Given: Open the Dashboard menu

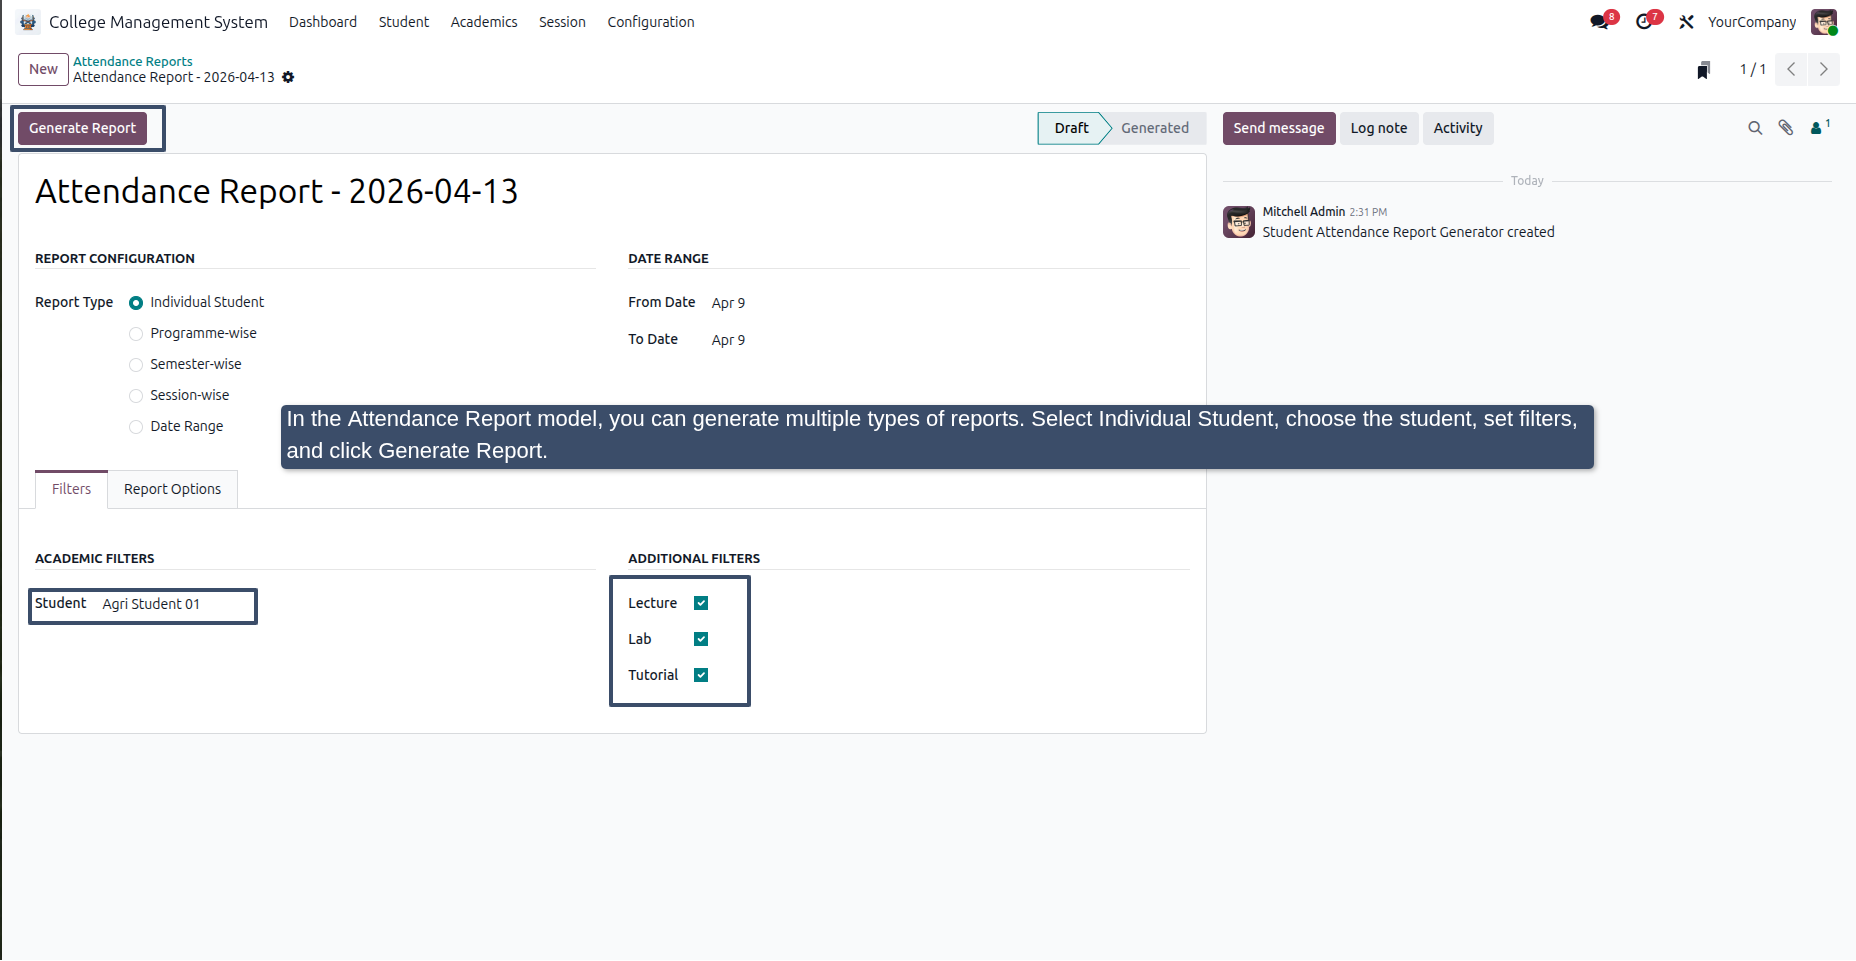Looking at the screenshot, I should 323,22.
